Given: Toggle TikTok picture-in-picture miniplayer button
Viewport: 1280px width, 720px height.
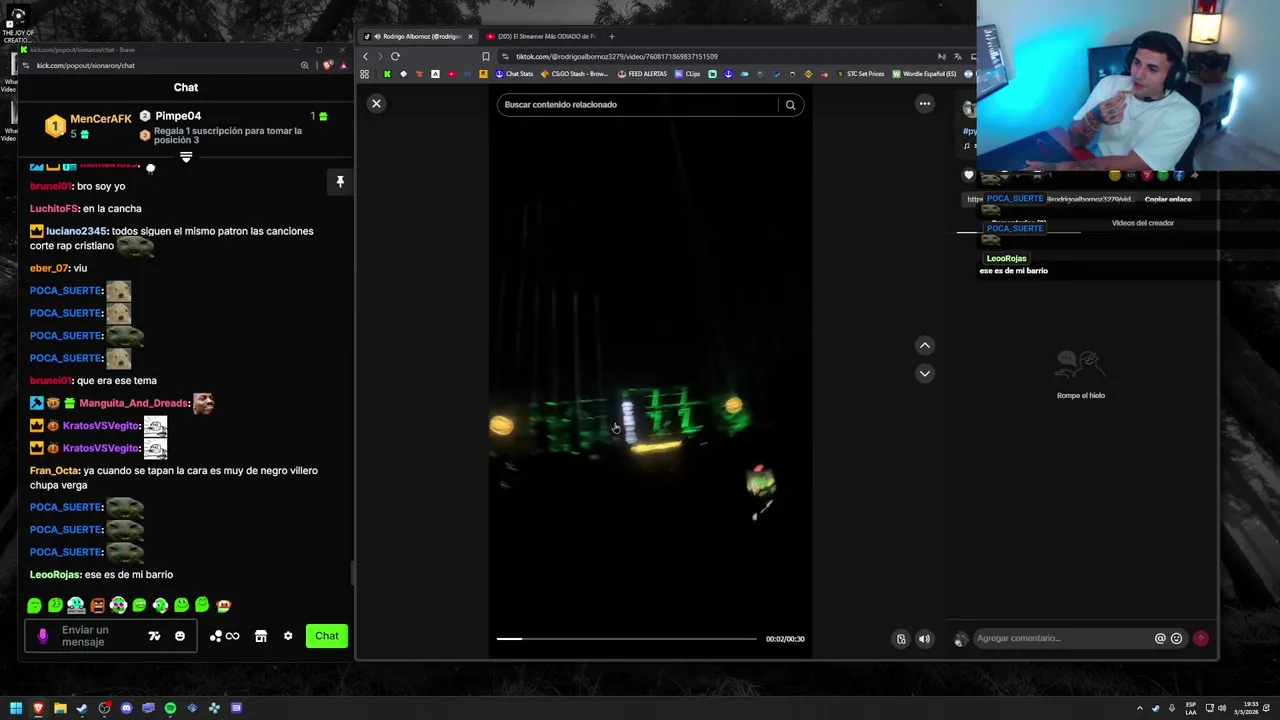Looking at the screenshot, I should pyautogui.click(x=901, y=639).
